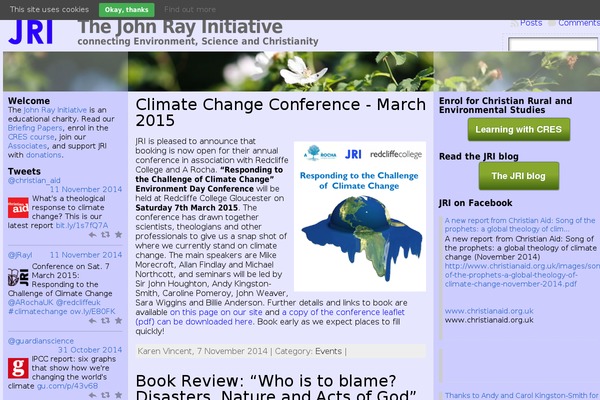Screen dimensions: 600x400
Task: Click the JRI on Facebook heading
Action: pos(476,203)
